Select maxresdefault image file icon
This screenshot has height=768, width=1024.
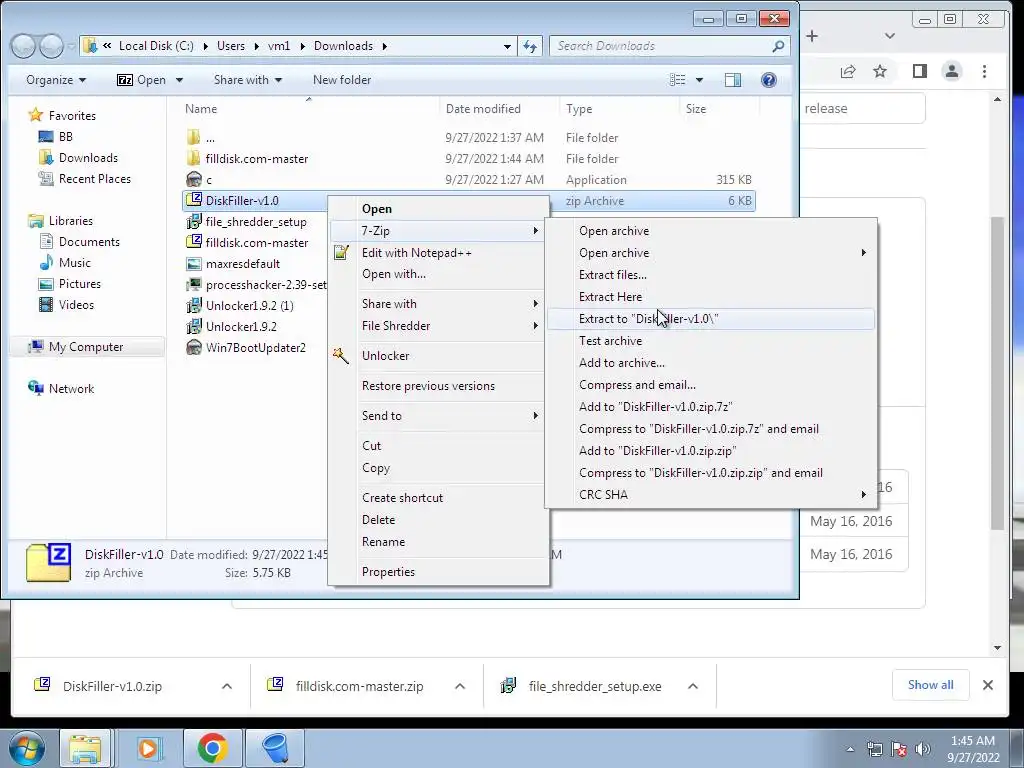coord(193,264)
